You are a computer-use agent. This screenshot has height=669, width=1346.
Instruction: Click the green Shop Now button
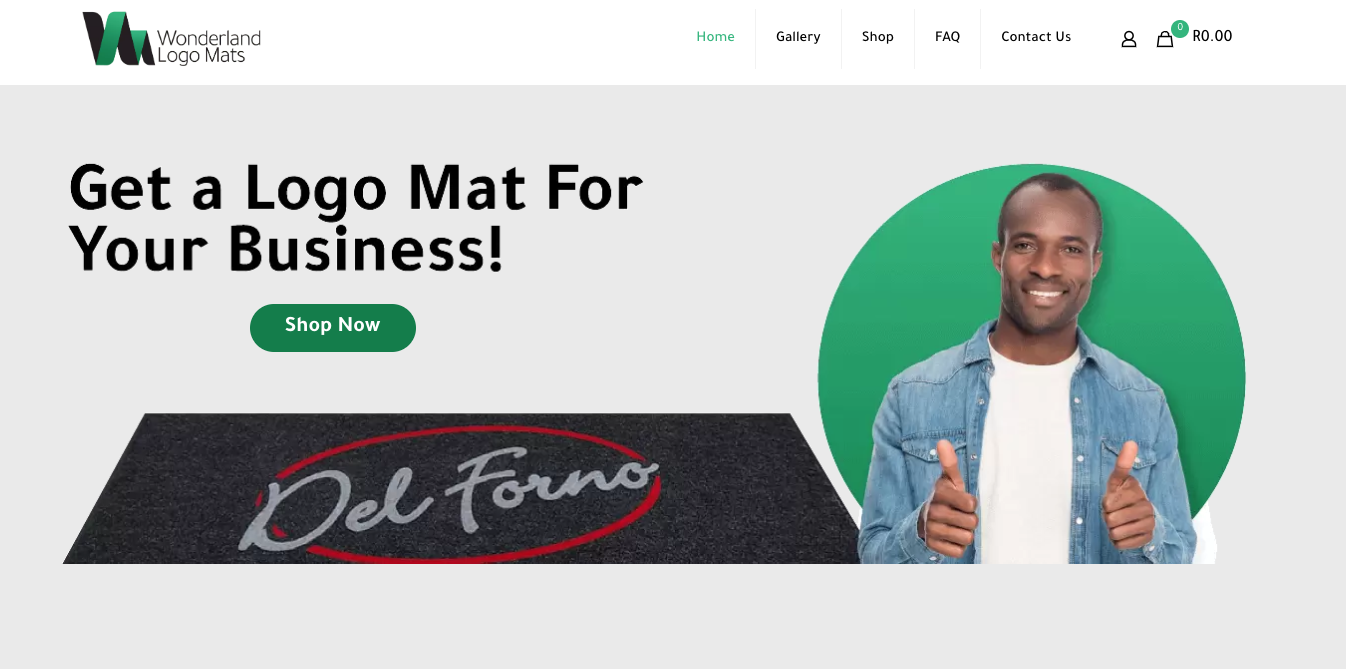click(333, 328)
